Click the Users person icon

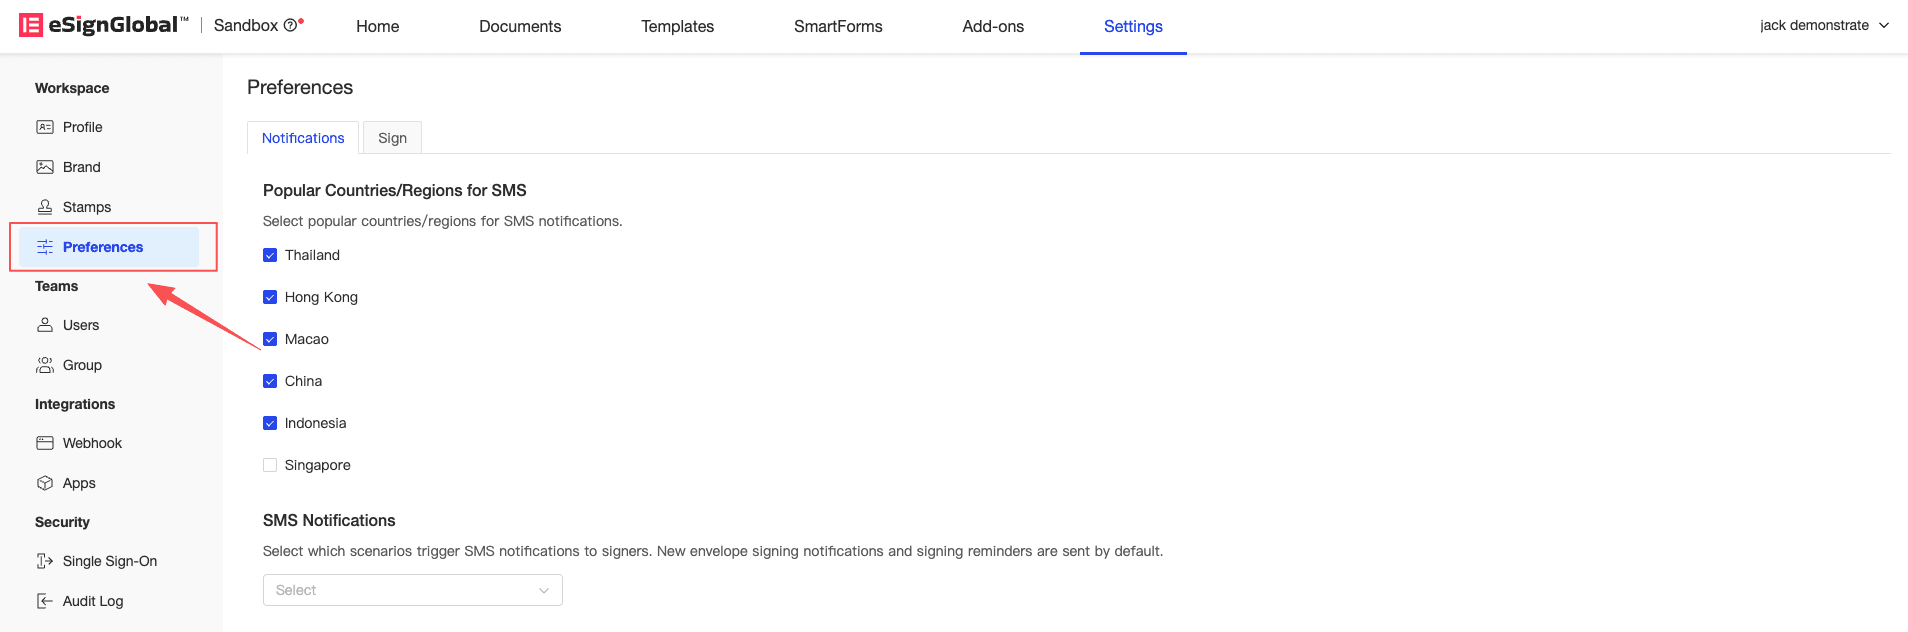click(45, 325)
